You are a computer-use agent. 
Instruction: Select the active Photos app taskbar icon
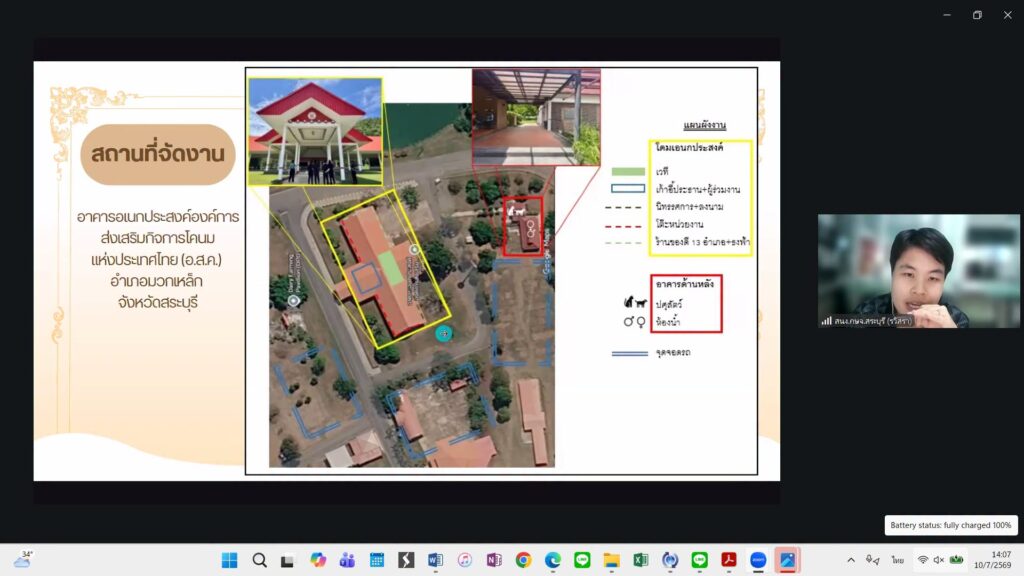click(788, 560)
